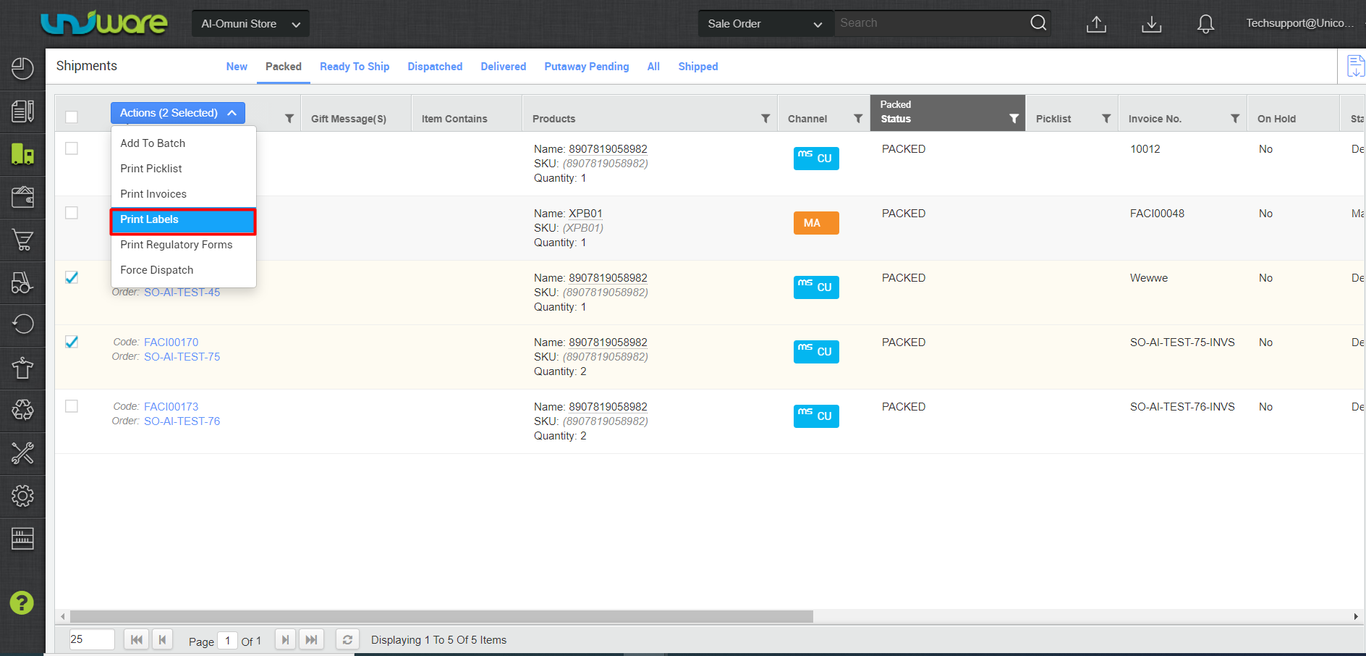
Task: Open the warehouse shelf sidebar icon
Action: pos(22,539)
